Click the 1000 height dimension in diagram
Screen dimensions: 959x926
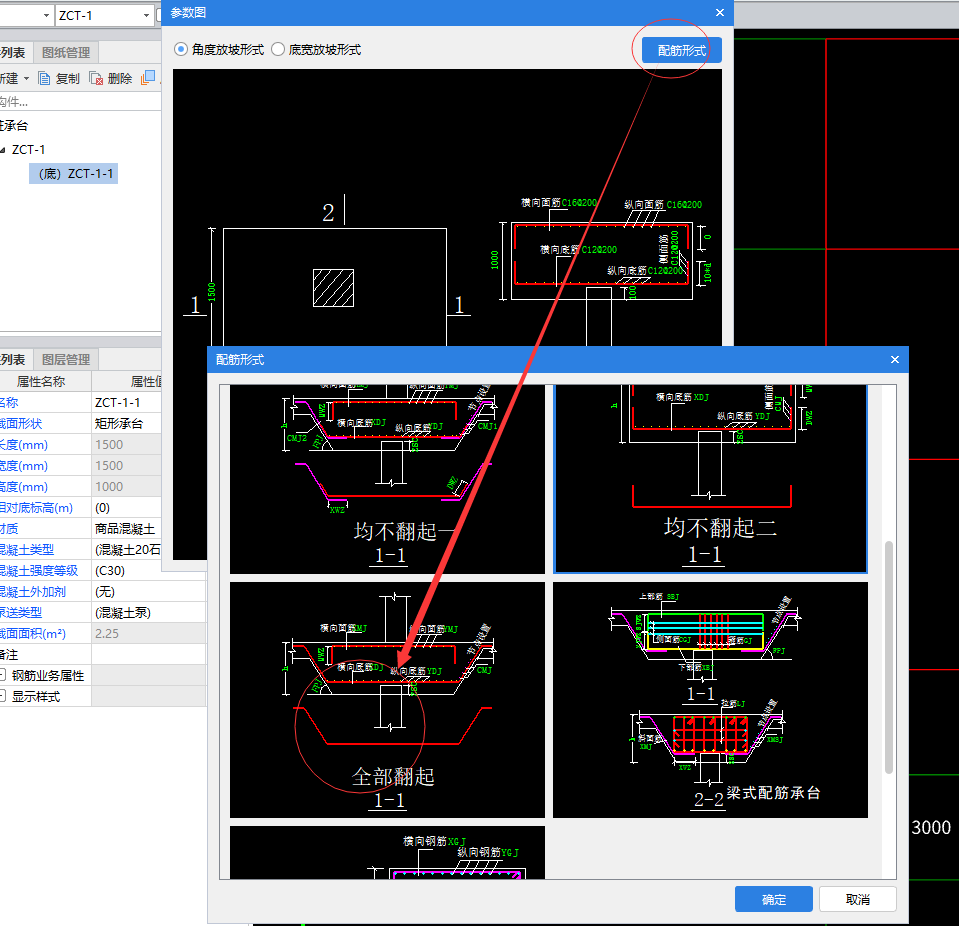[x=494, y=260]
